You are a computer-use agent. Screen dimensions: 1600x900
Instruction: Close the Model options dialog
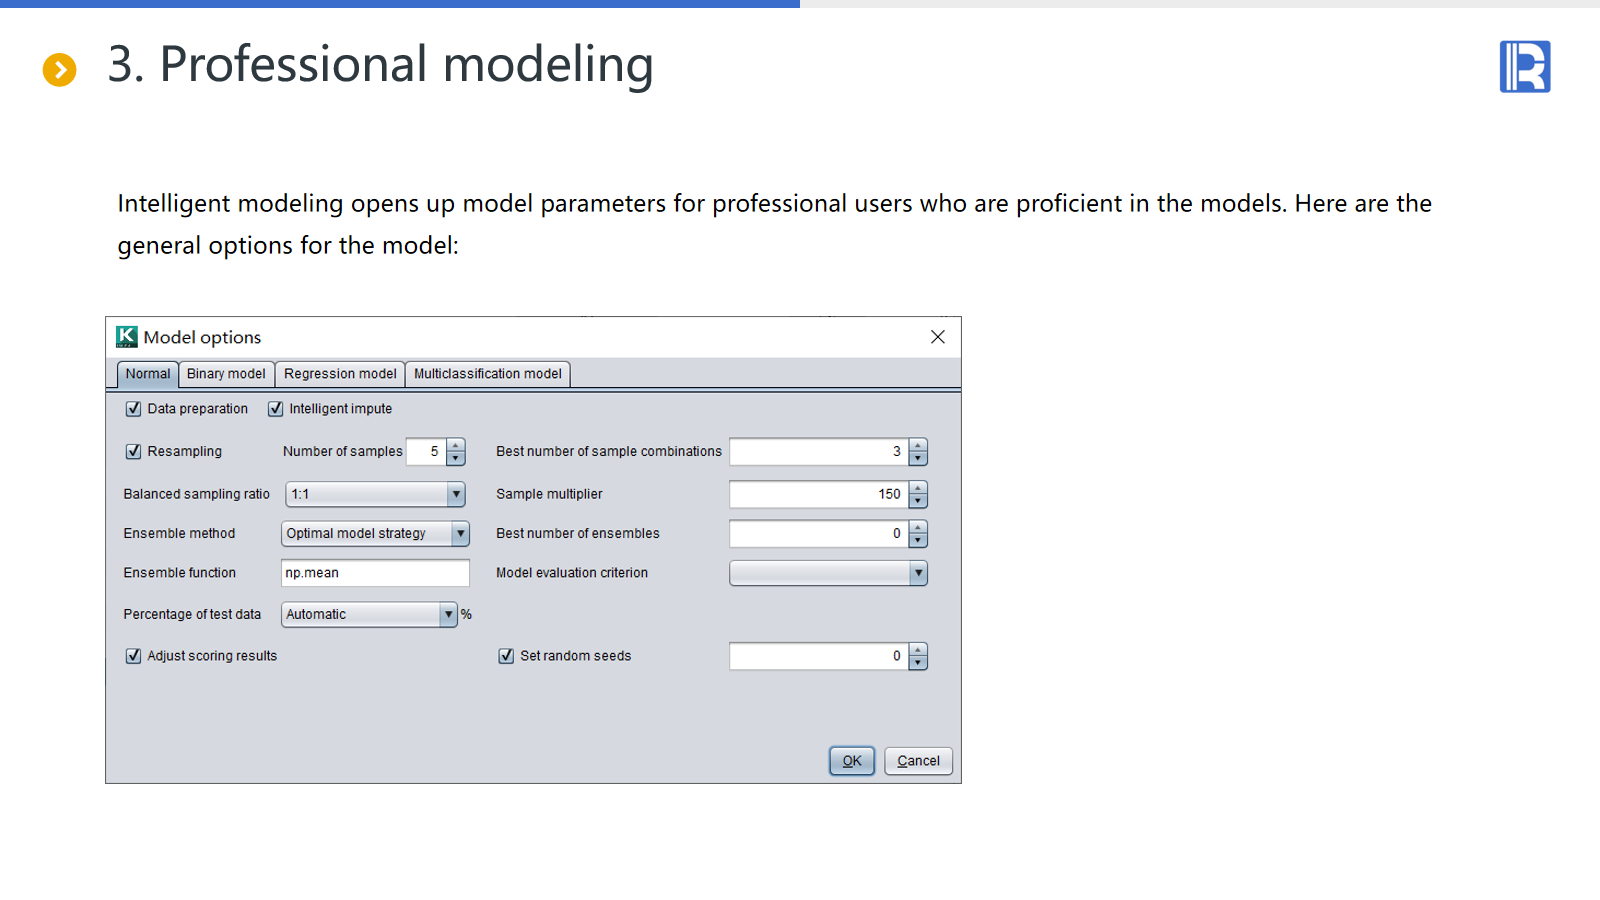937,337
